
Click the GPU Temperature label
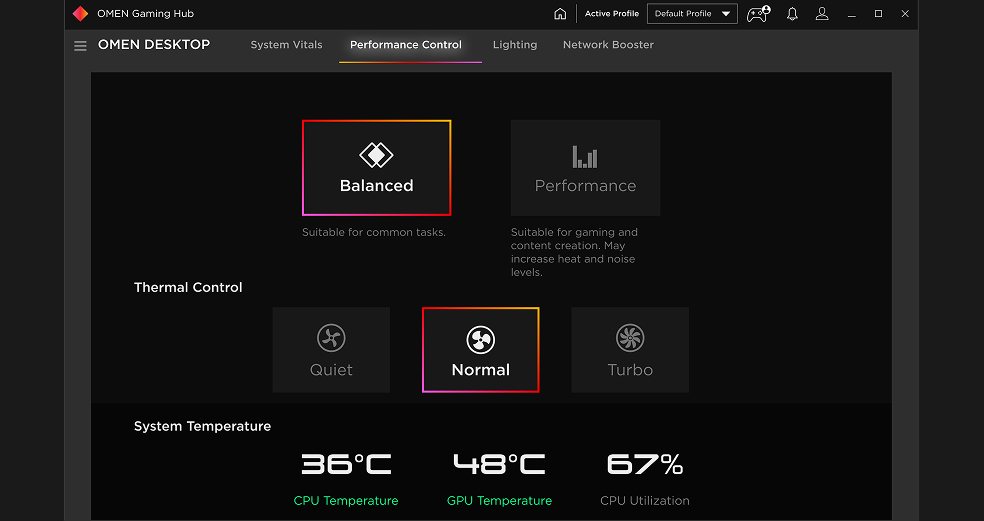pos(500,500)
